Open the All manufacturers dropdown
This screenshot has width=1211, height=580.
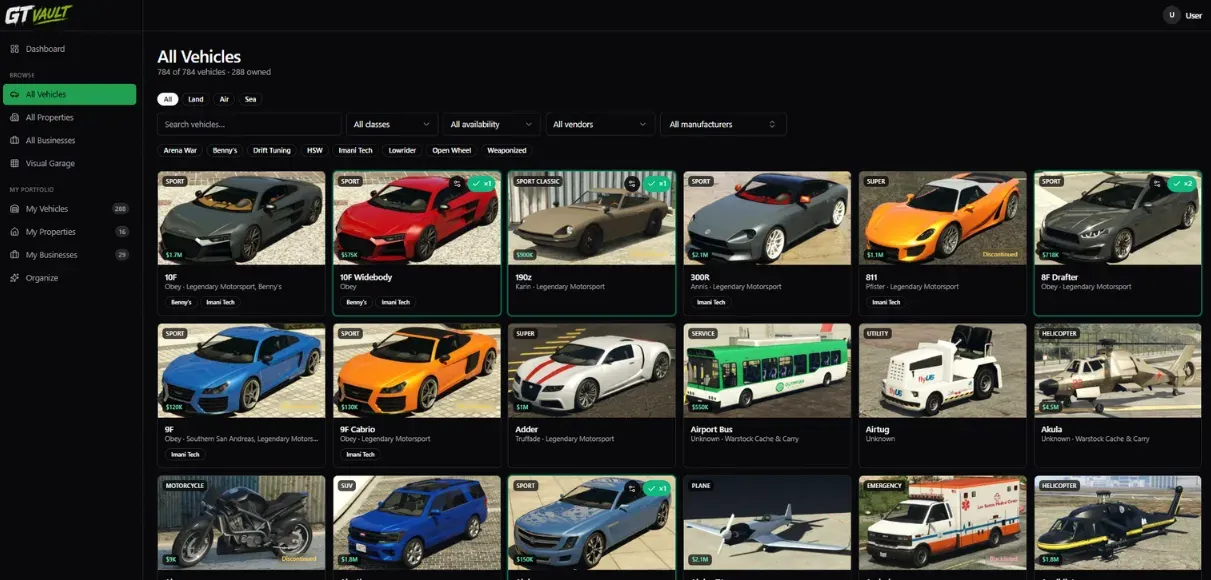(x=723, y=124)
